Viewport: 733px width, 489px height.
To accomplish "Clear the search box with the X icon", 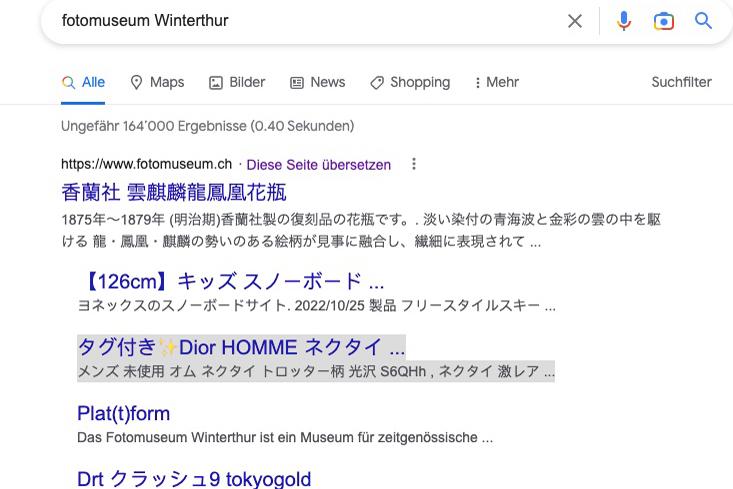I will 575,21.
